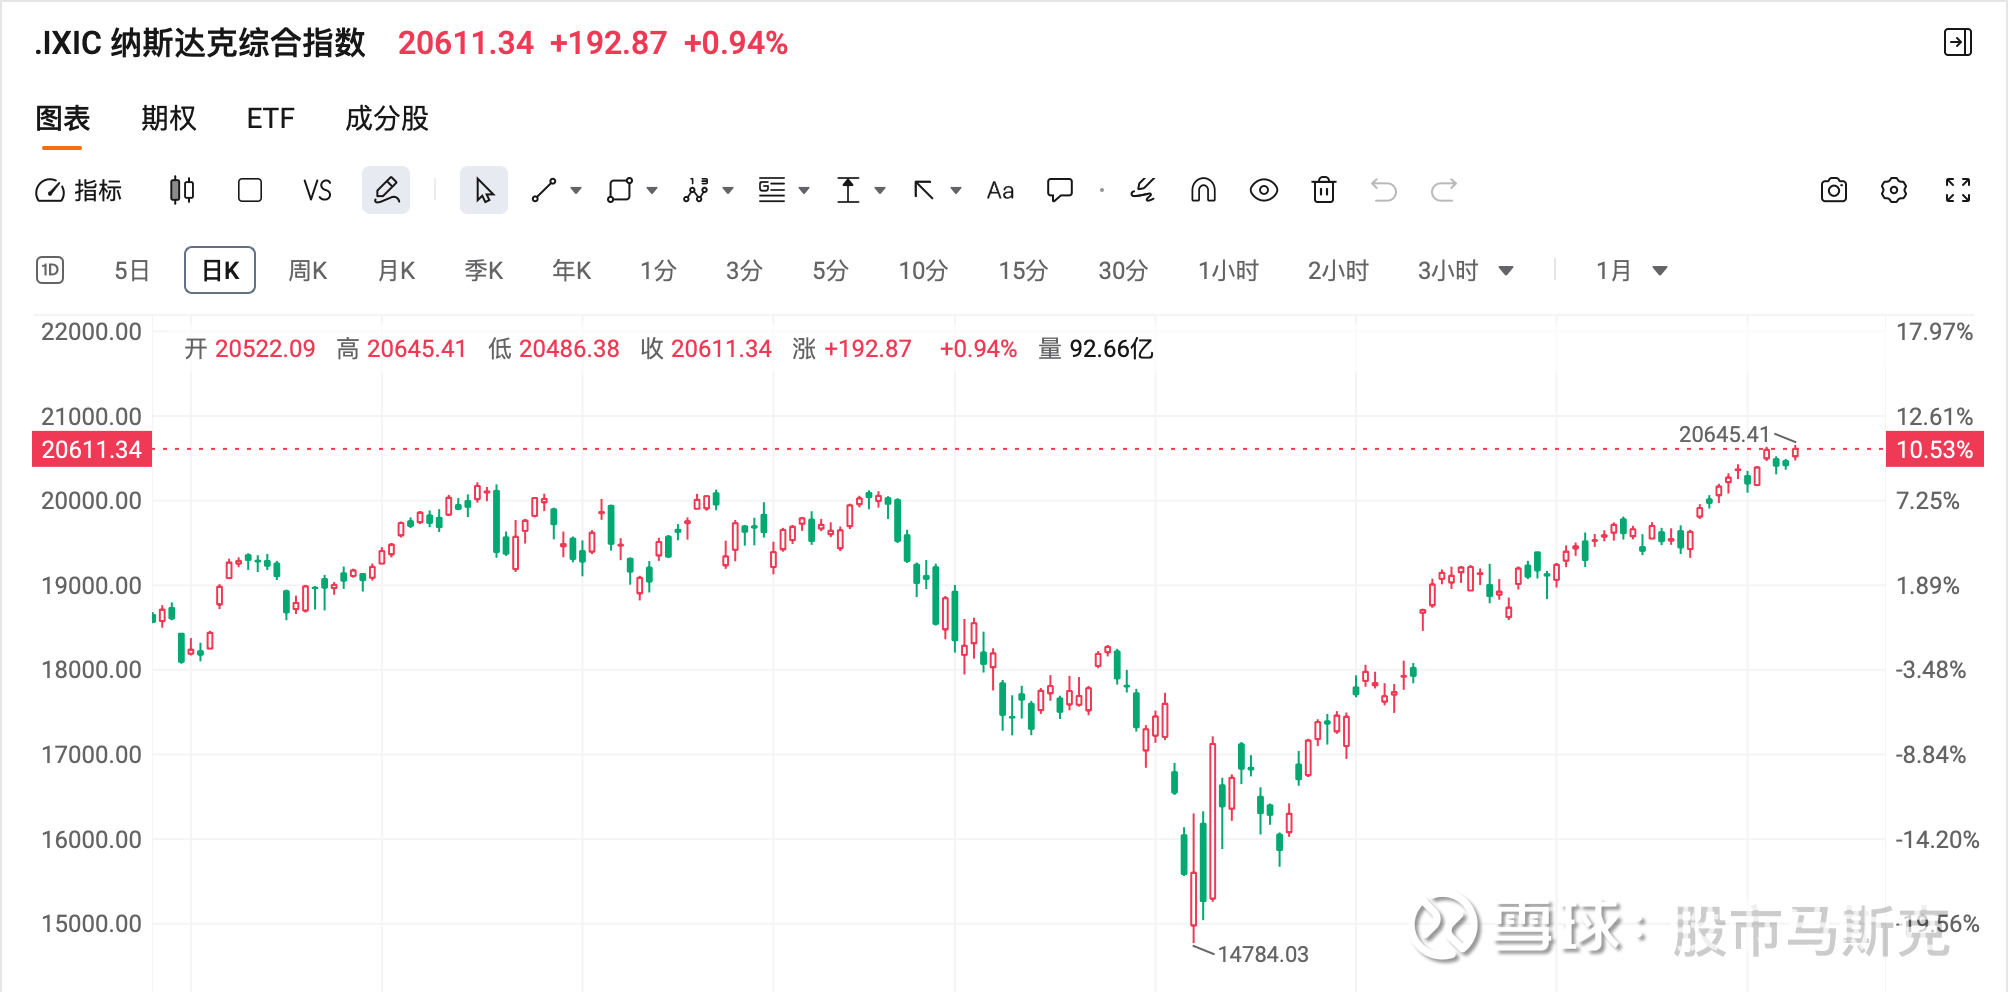Switch to the 期权 tab
2008x992 pixels.
click(168, 118)
